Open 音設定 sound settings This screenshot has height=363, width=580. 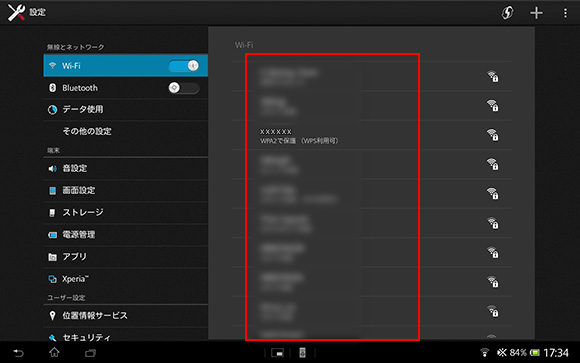pyautogui.click(x=125, y=168)
